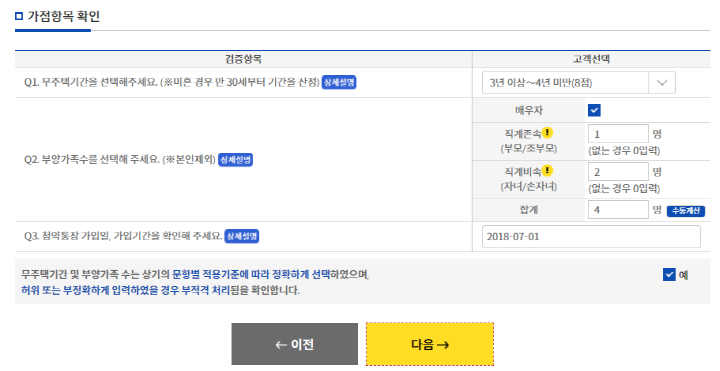Screen dimensions: 720x371
Task: Toggle the 예 confirmation checkbox
Action: (x=669, y=275)
